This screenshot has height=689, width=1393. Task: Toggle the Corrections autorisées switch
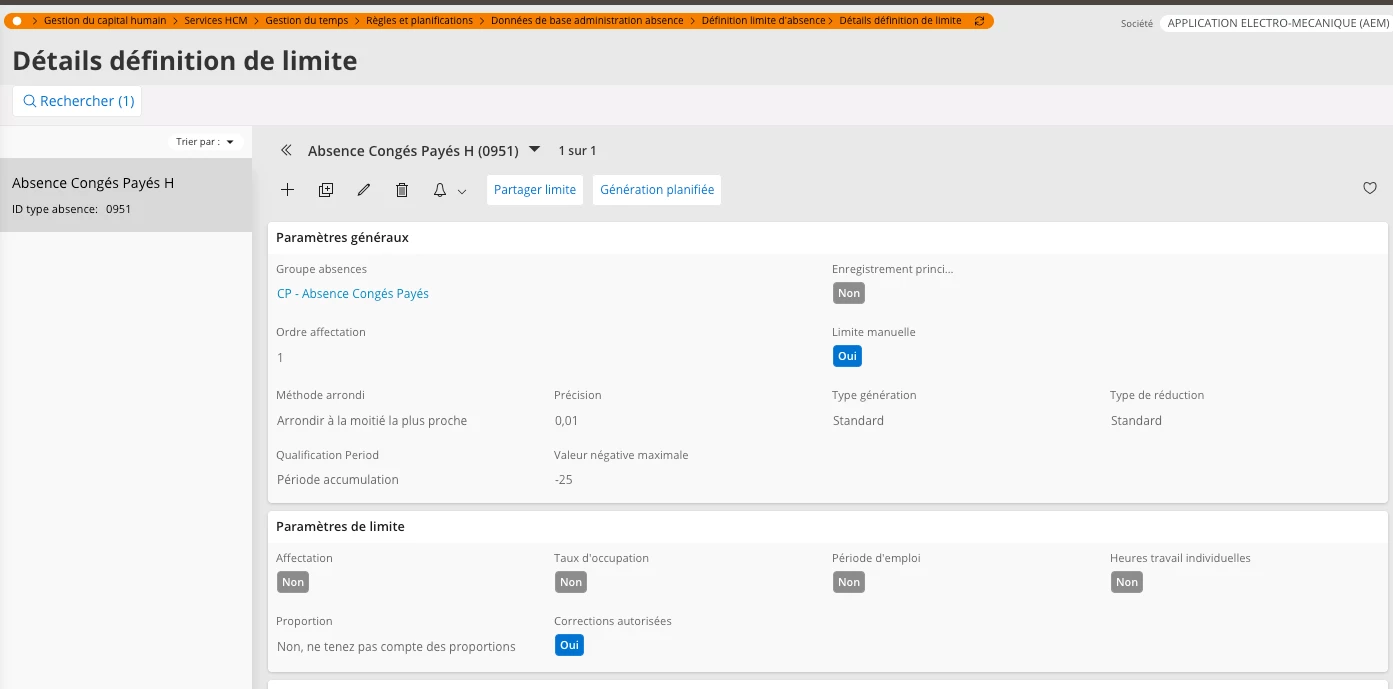pyautogui.click(x=569, y=645)
